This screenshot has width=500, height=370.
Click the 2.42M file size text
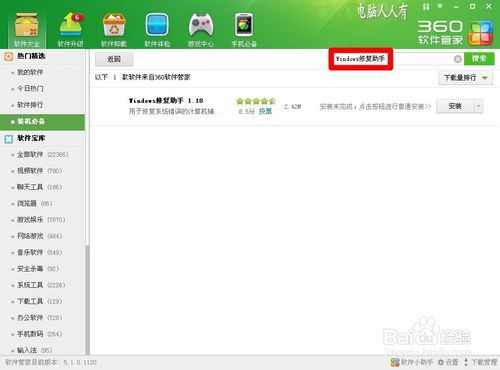click(292, 107)
